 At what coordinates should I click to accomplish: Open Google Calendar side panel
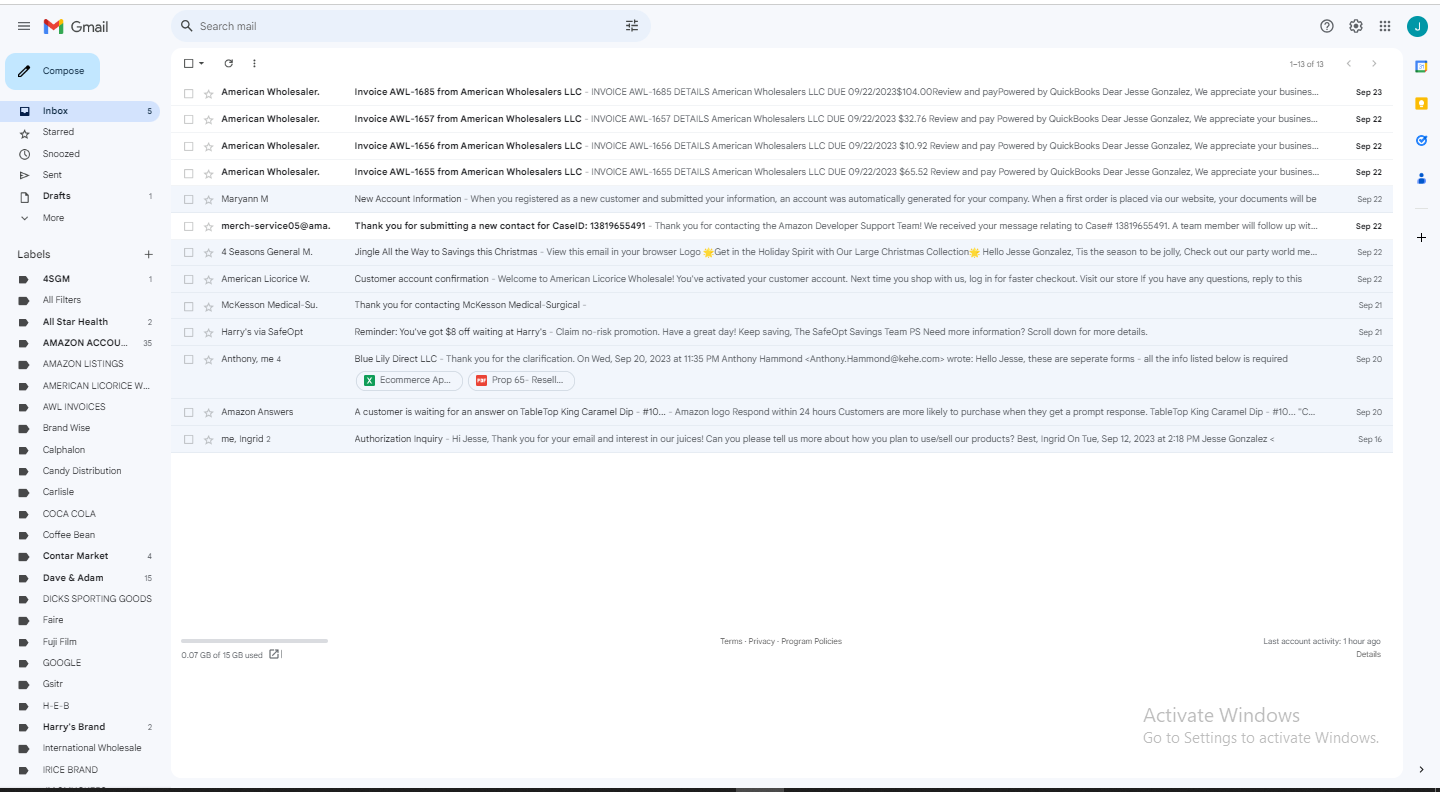(x=1421, y=66)
